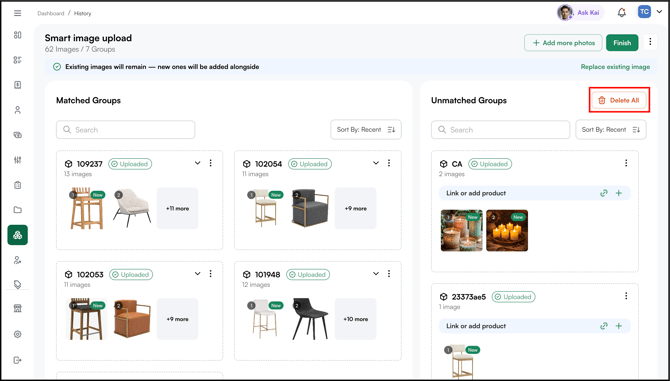Open the kebab menu for group 109237
Image resolution: width=670 pixels, height=381 pixels.
(210, 163)
